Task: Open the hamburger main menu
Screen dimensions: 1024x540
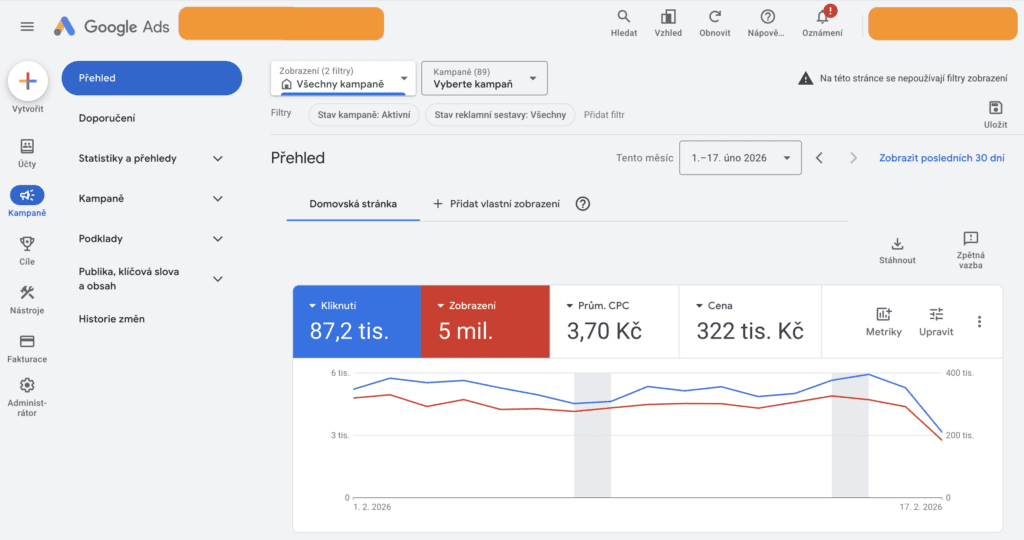Action: tap(27, 26)
